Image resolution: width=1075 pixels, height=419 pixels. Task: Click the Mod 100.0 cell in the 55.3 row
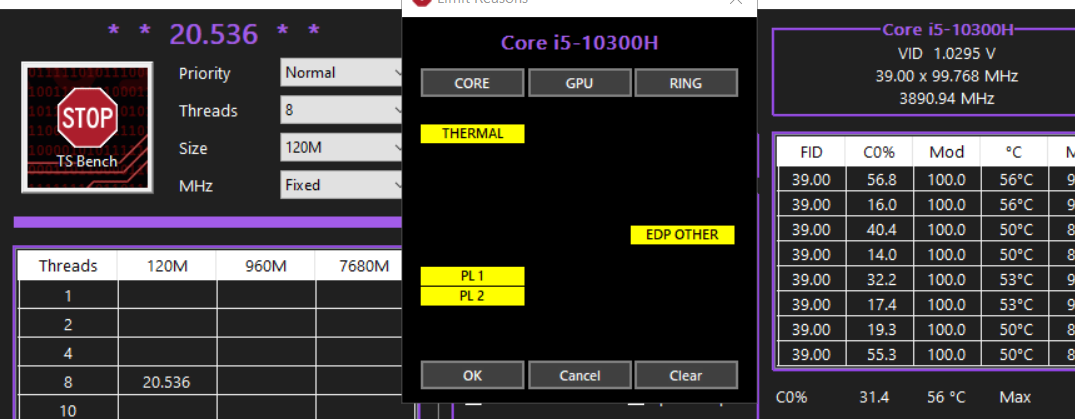coord(947,355)
